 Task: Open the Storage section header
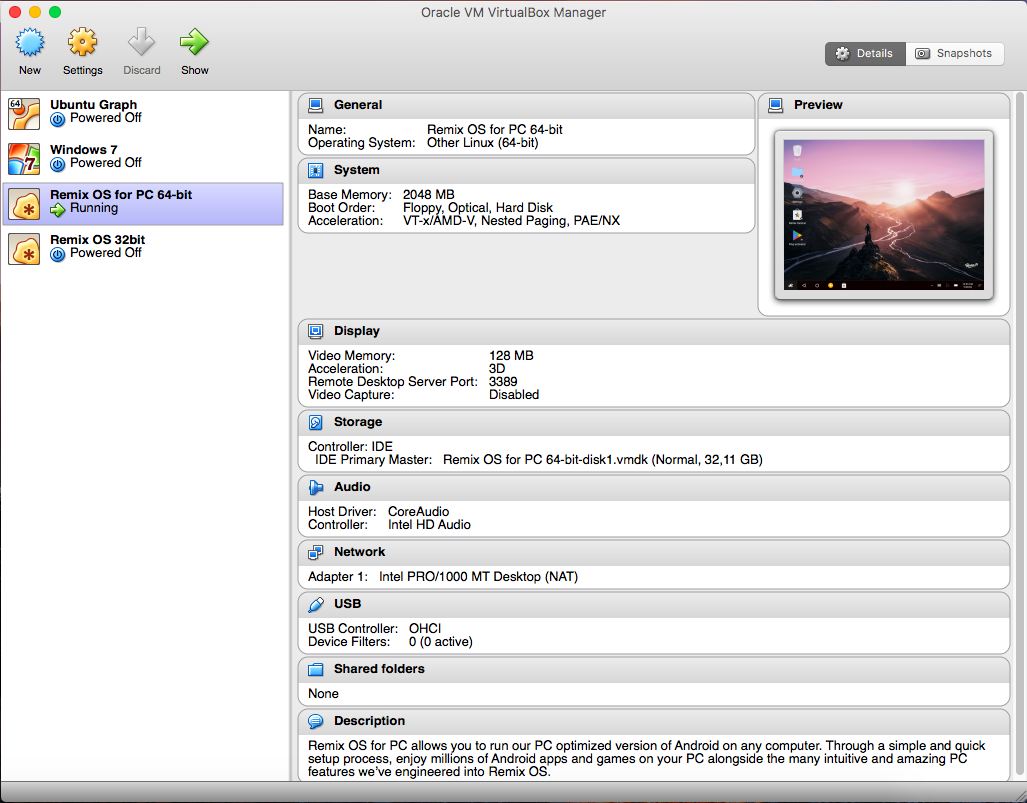pos(654,422)
